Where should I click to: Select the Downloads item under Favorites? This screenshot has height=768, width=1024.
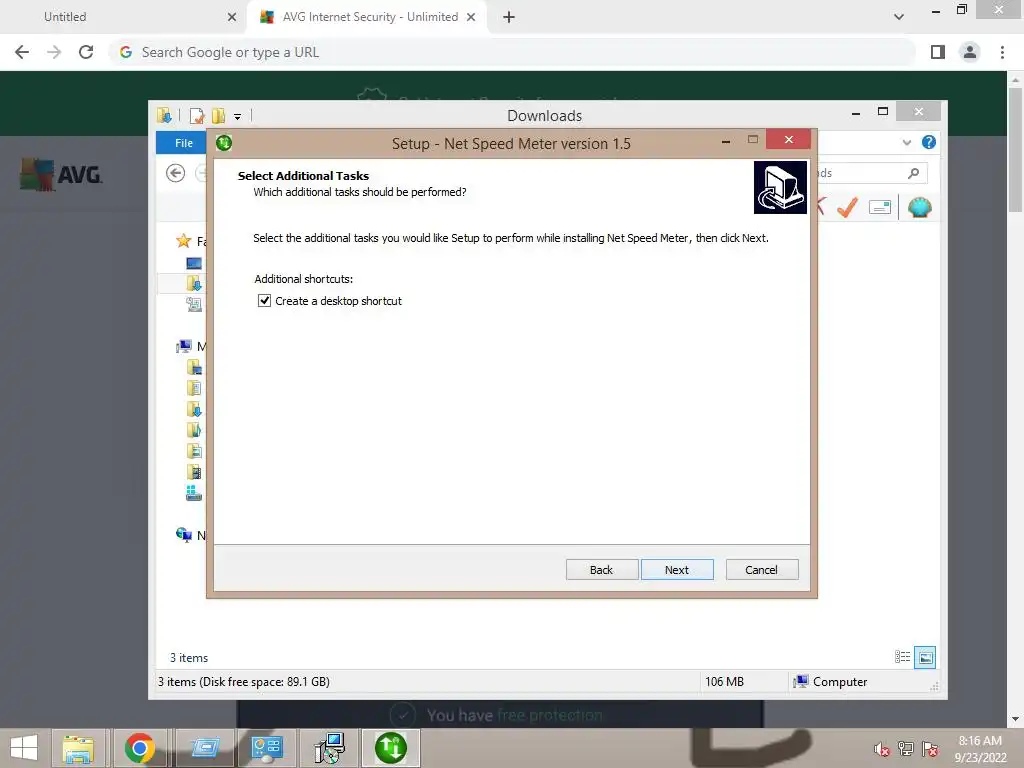pos(194,283)
